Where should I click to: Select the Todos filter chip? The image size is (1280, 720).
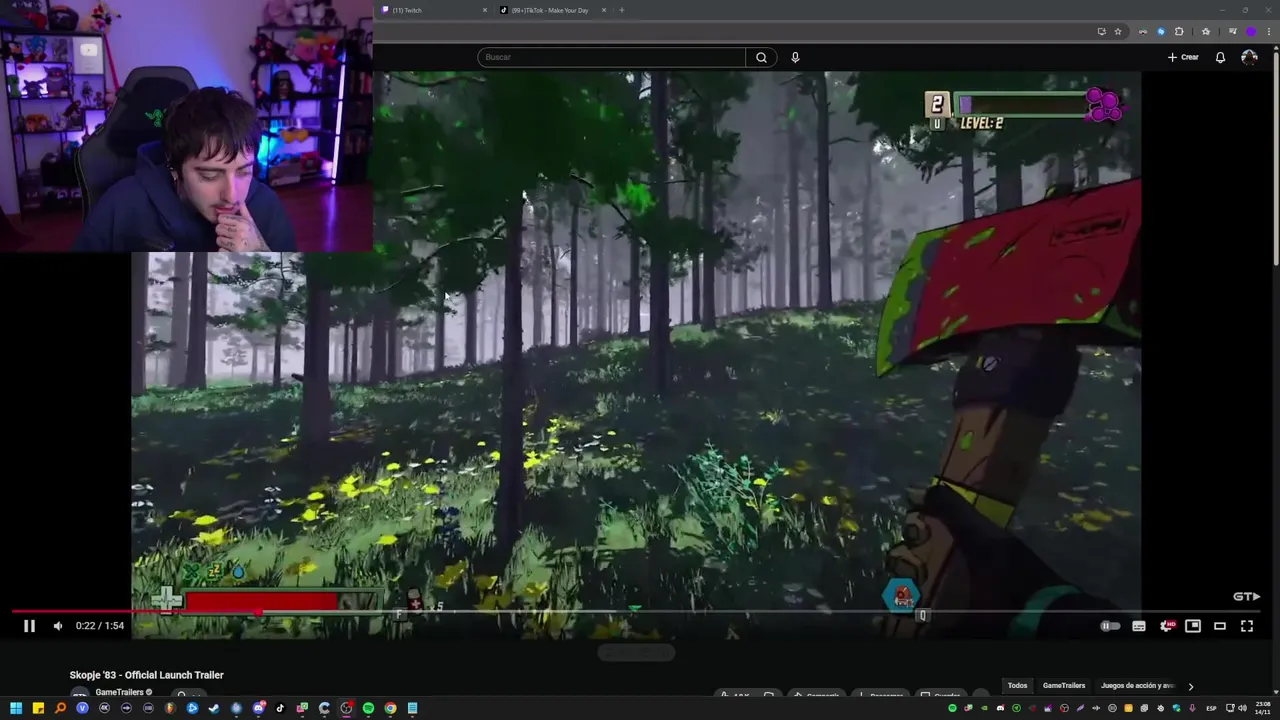click(1017, 686)
